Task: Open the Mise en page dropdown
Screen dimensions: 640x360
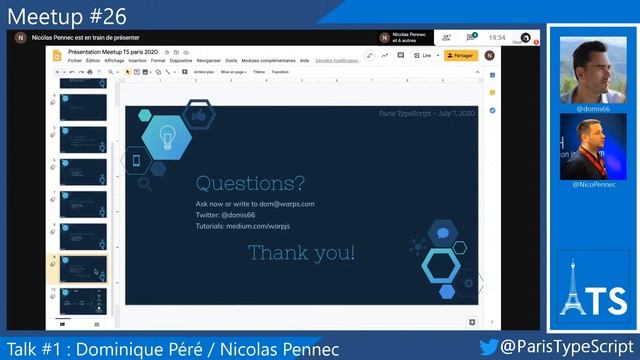Action: pyautogui.click(x=233, y=72)
